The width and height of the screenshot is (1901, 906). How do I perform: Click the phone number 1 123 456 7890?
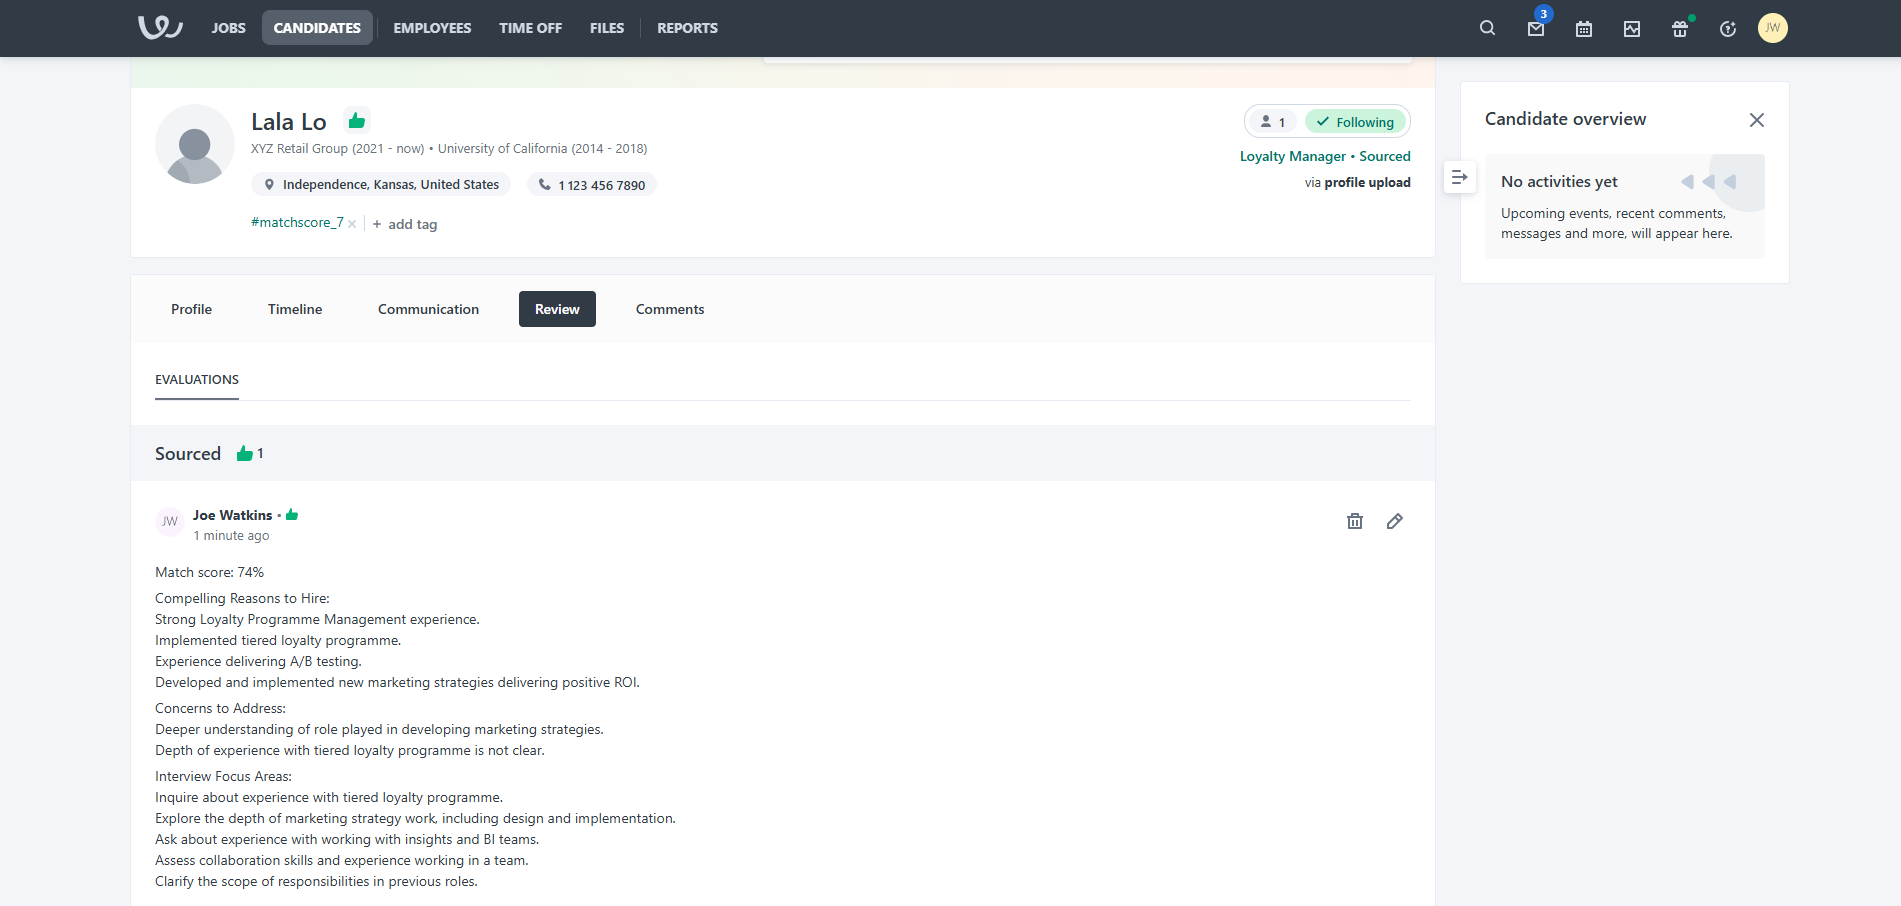click(592, 185)
